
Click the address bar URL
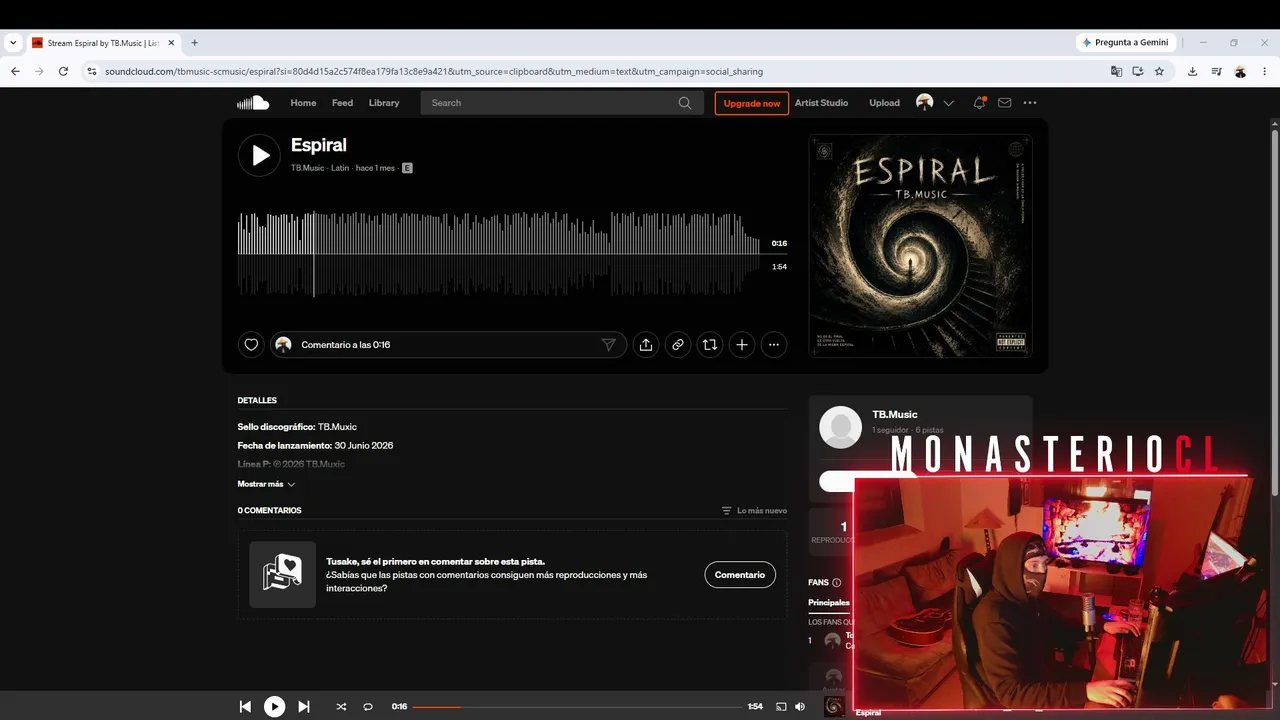point(434,72)
